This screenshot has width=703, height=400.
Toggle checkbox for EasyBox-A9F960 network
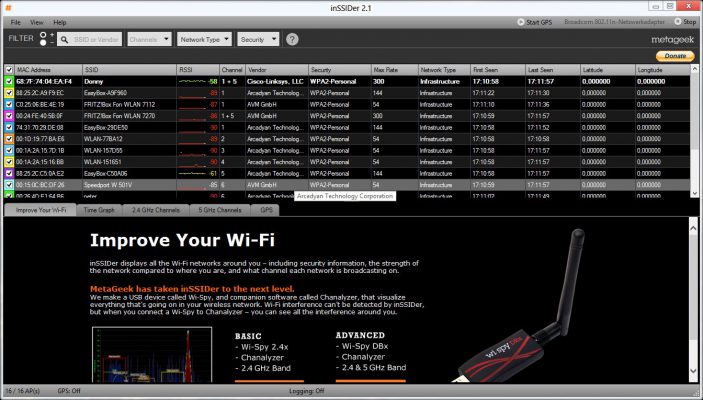pyautogui.click(x=8, y=92)
